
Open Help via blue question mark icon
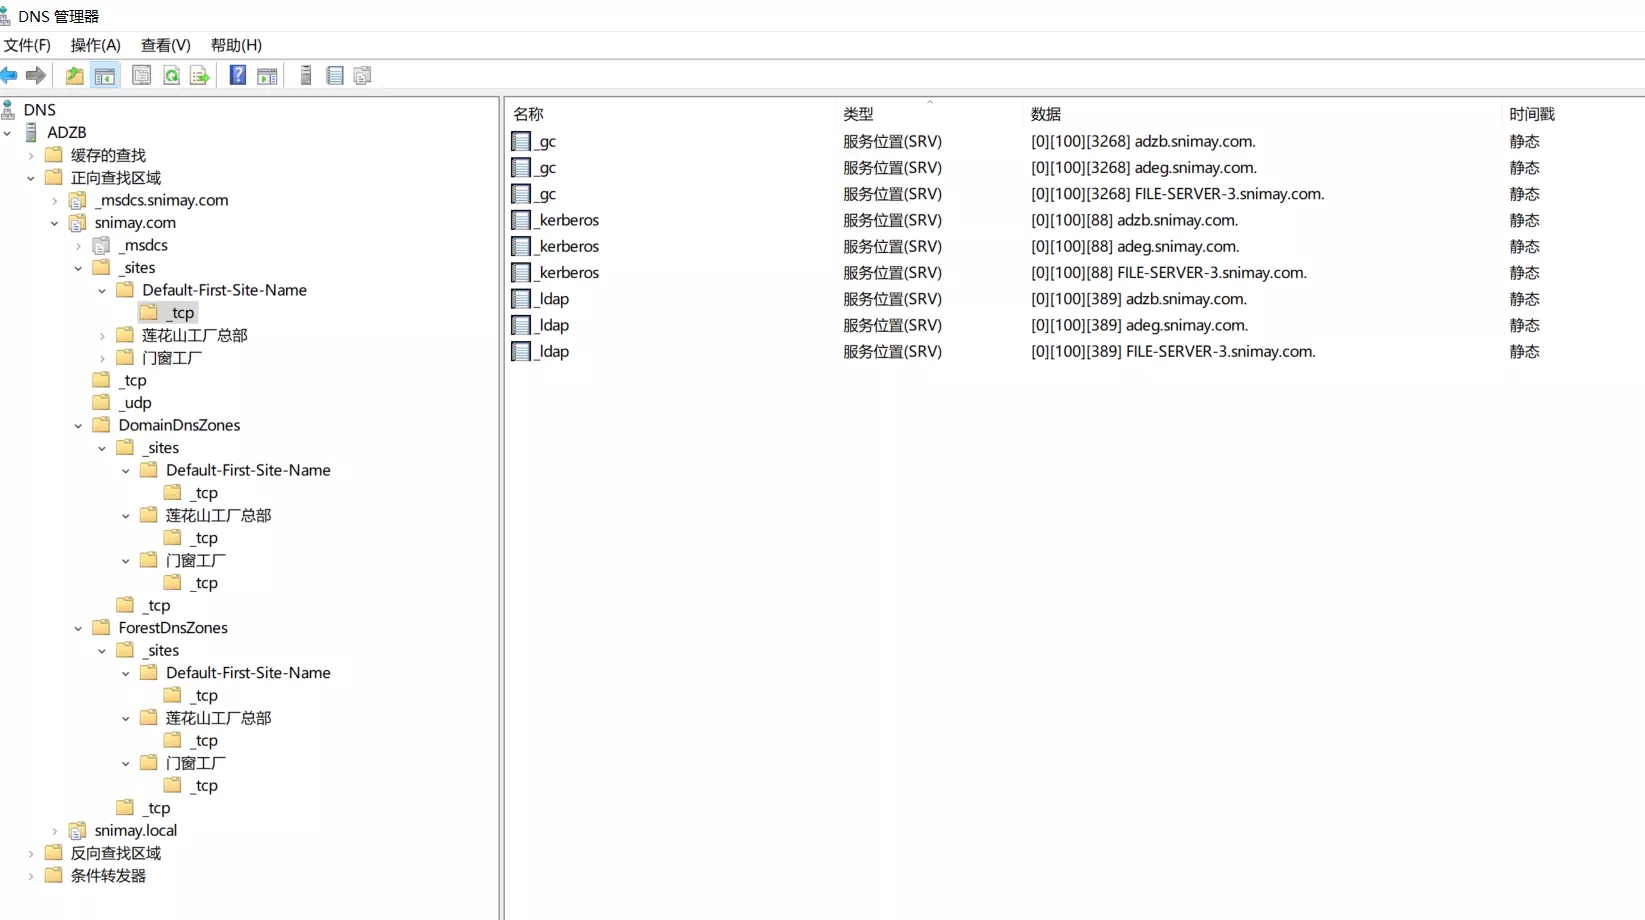coord(237,76)
